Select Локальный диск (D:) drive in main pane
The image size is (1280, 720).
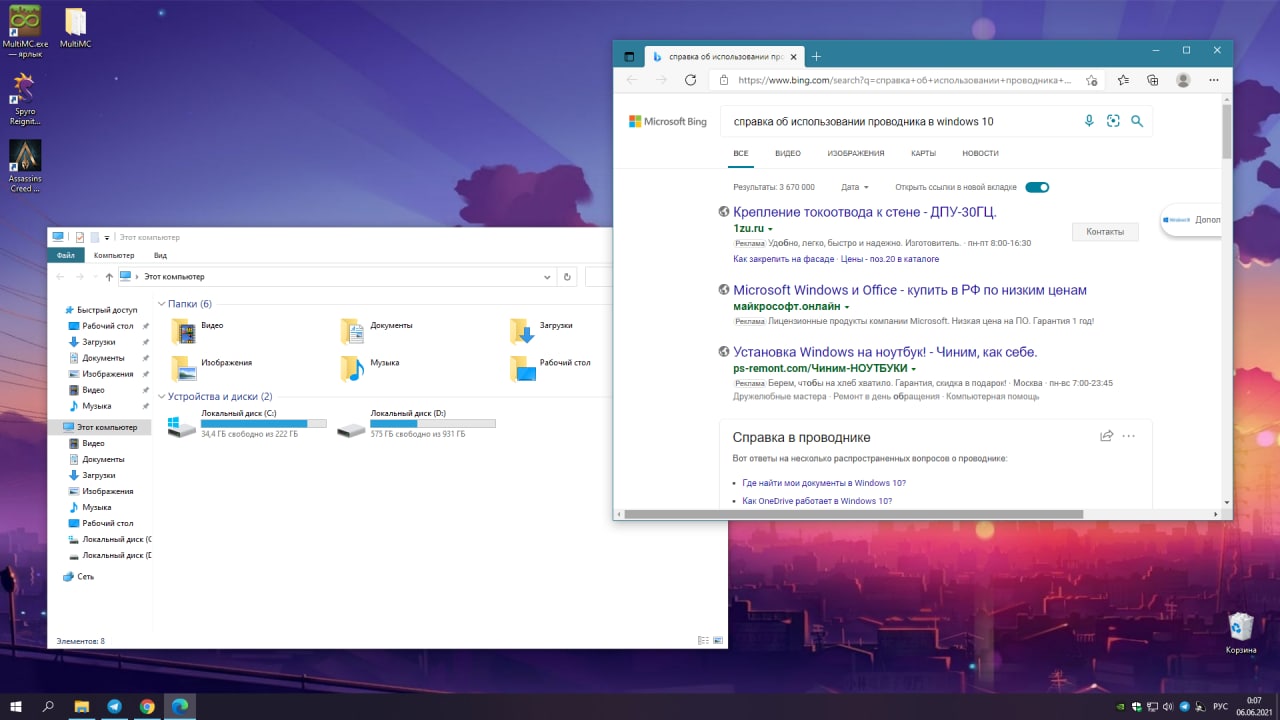416,423
